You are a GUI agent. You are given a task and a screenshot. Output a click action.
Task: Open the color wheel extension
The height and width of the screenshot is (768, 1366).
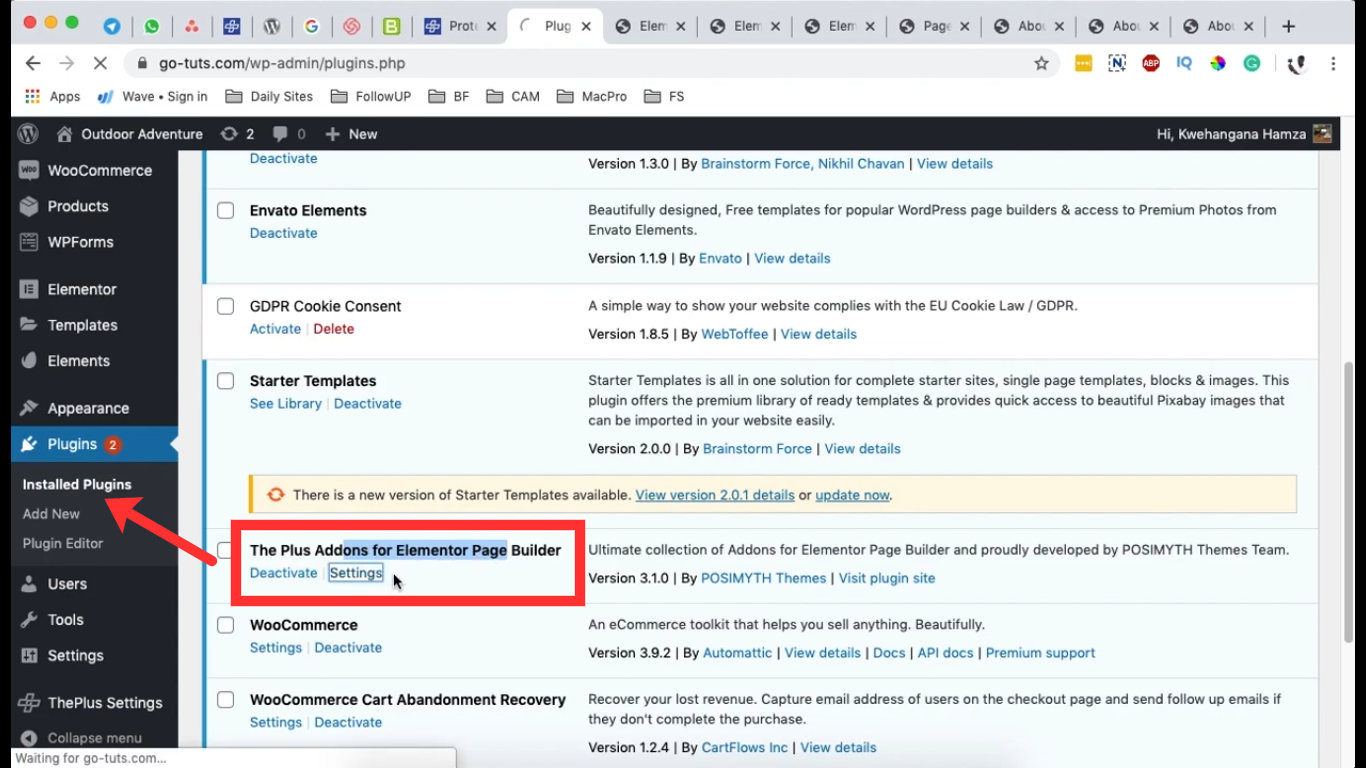pos(1218,63)
